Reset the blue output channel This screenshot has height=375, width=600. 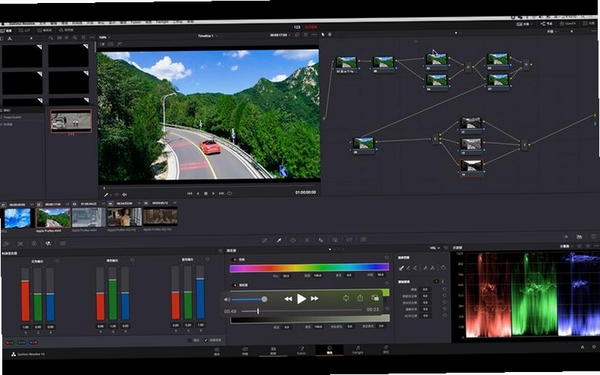207,259
